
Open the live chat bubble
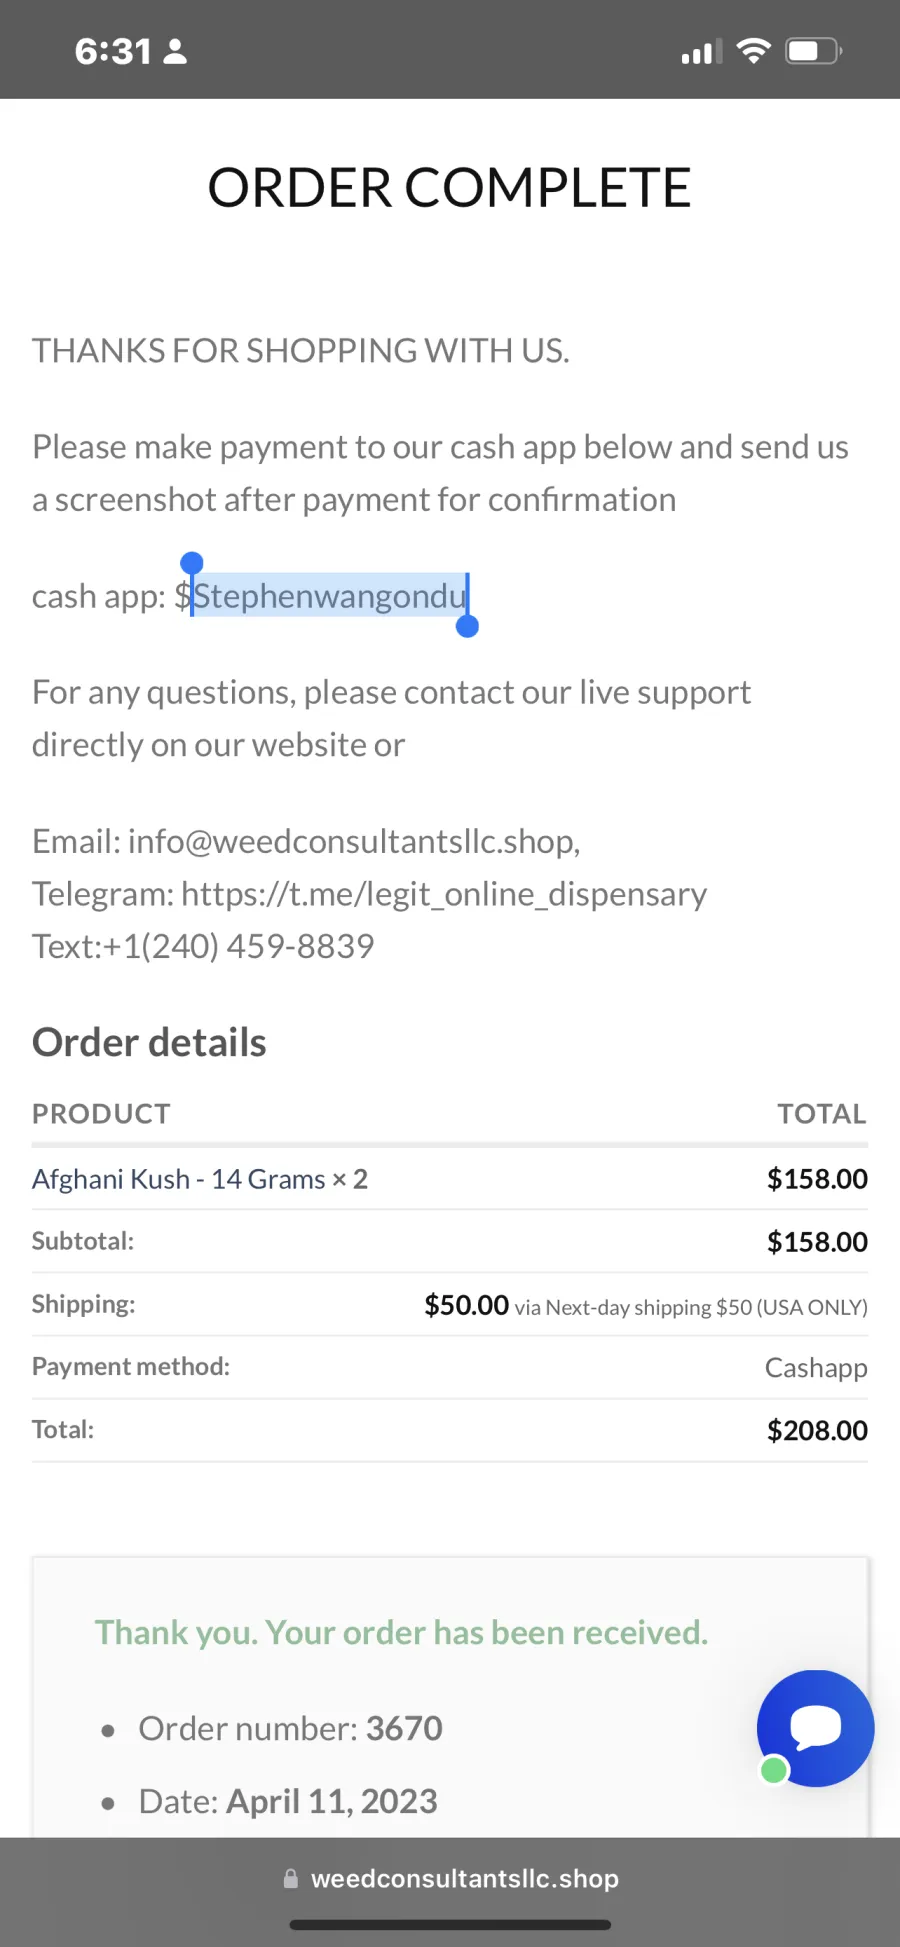click(x=815, y=1728)
